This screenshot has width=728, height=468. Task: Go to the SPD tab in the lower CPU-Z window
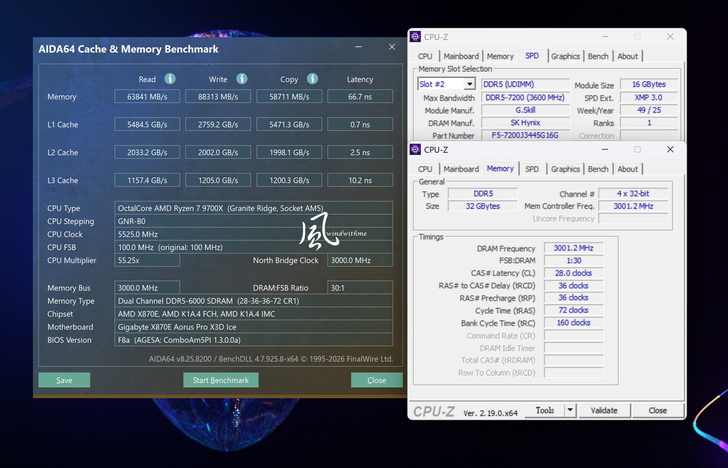(x=532, y=169)
